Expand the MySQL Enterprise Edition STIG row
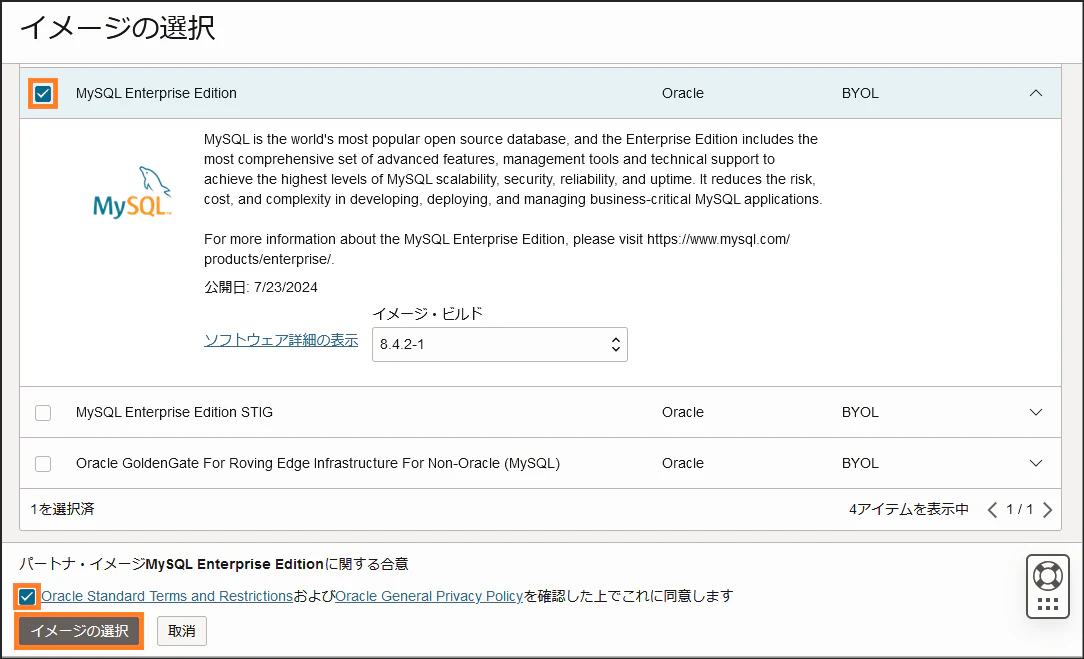The image size is (1084, 659). click(x=1036, y=412)
